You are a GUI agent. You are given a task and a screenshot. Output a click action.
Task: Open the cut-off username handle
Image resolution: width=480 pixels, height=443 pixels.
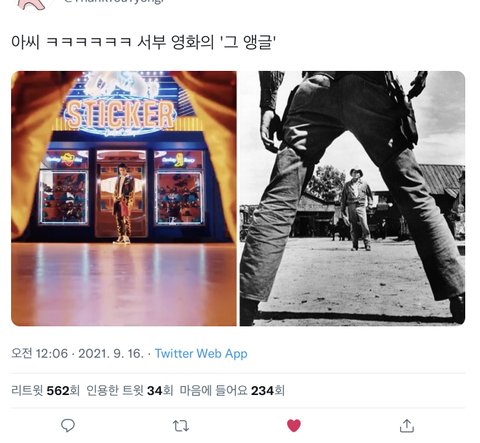tap(113, 2)
